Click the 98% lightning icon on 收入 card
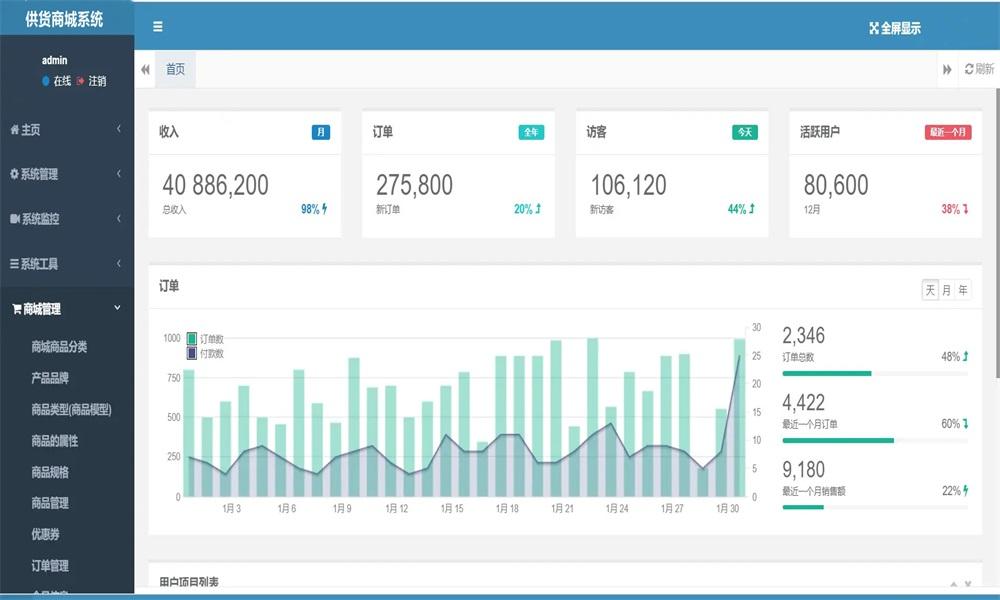This screenshot has height=600, width=1000. click(325, 209)
